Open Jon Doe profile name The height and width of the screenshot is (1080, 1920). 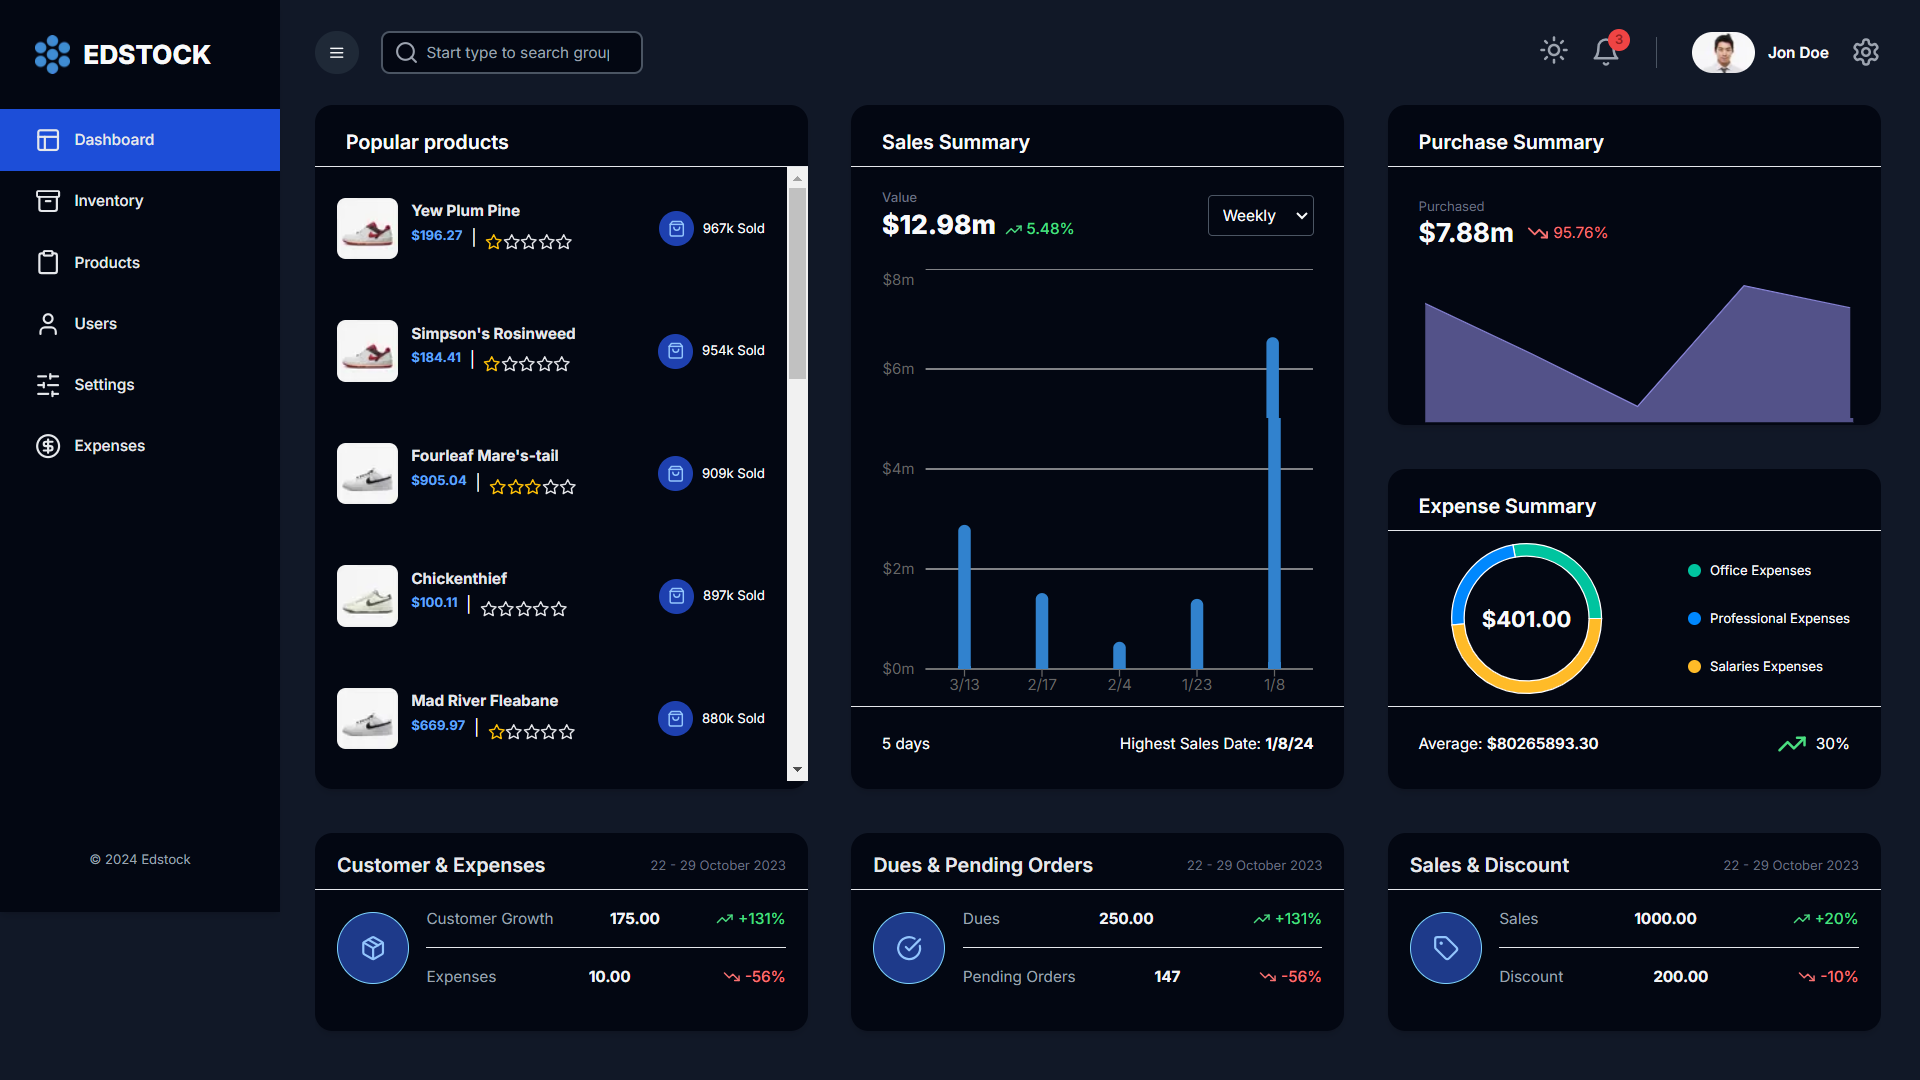click(1797, 53)
